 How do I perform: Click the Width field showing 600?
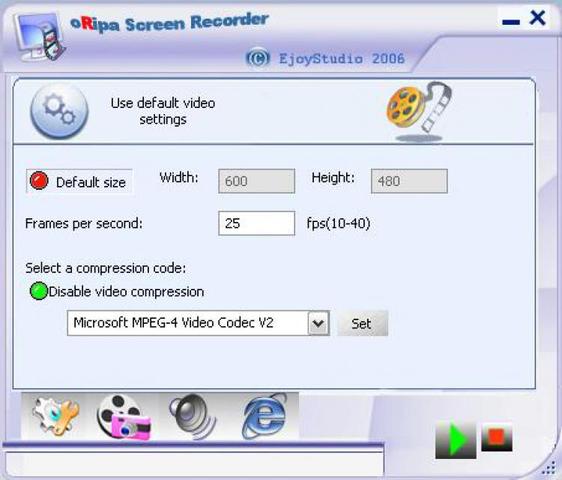tap(257, 181)
